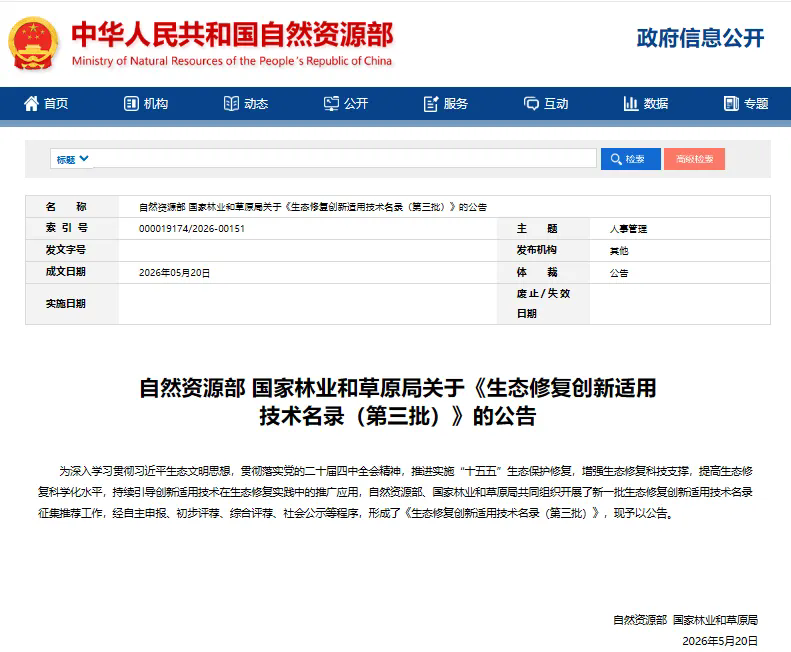Open the 专题 menu item
The image size is (791, 652).
pyautogui.click(x=746, y=103)
